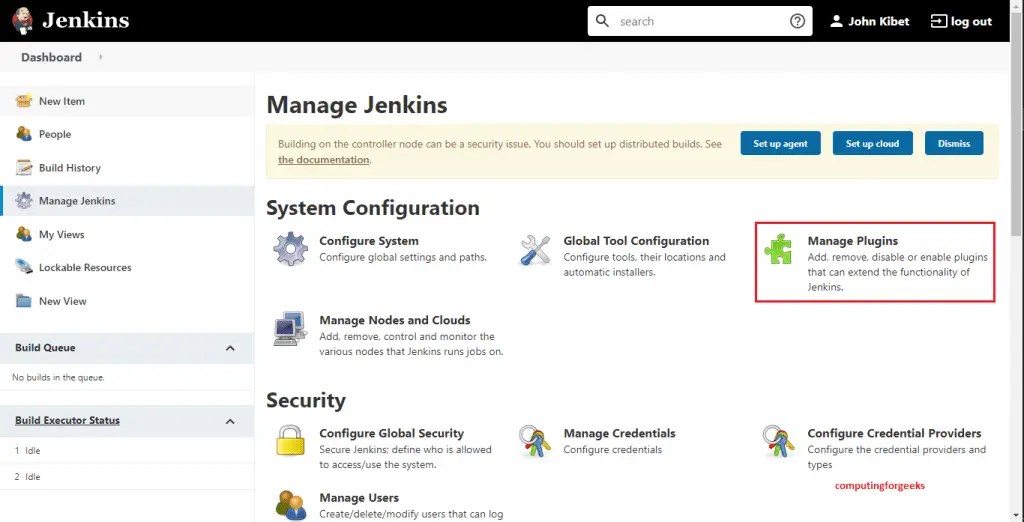
Task: Click the Configure Global Security padlock icon
Action: click(290, 441)
